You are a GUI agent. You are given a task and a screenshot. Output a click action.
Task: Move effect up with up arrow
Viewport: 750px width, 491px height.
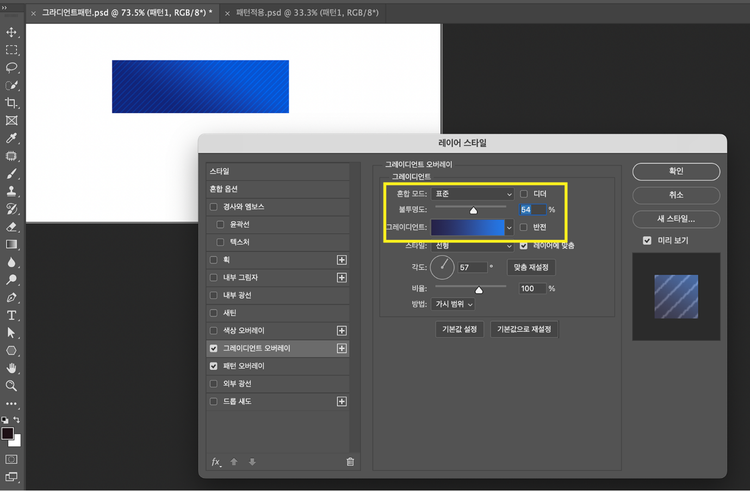click(x=234, y=462)
